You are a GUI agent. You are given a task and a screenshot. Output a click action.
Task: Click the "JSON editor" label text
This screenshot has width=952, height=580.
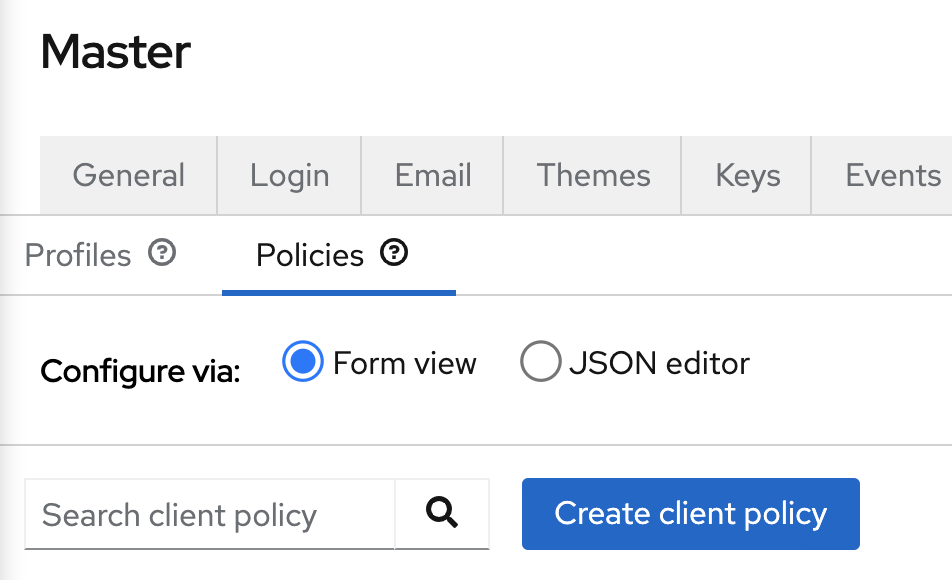tap(659, 364)
